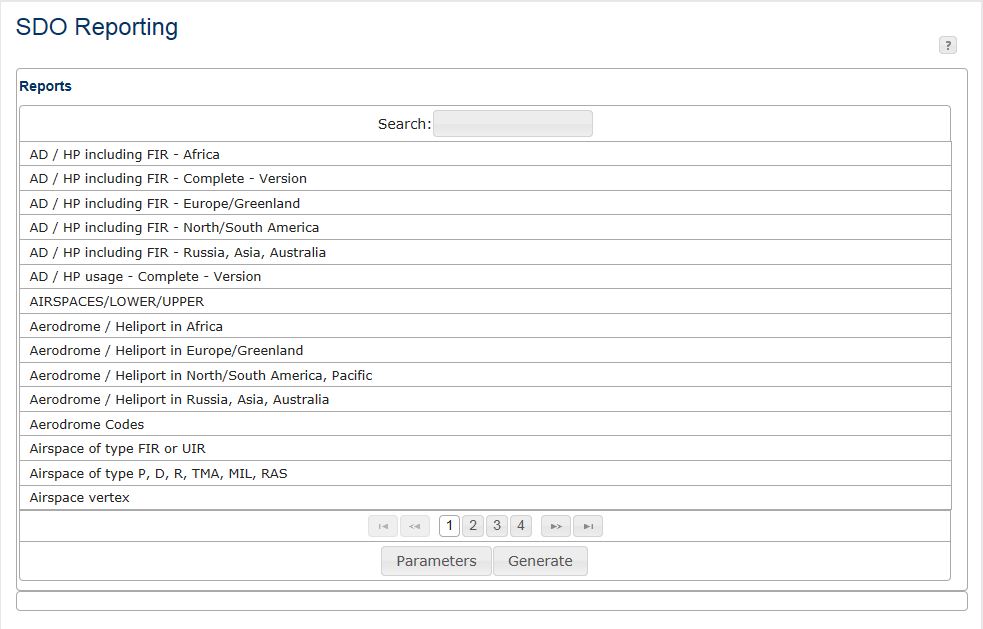Open the help question mark icon

(947, 45)
